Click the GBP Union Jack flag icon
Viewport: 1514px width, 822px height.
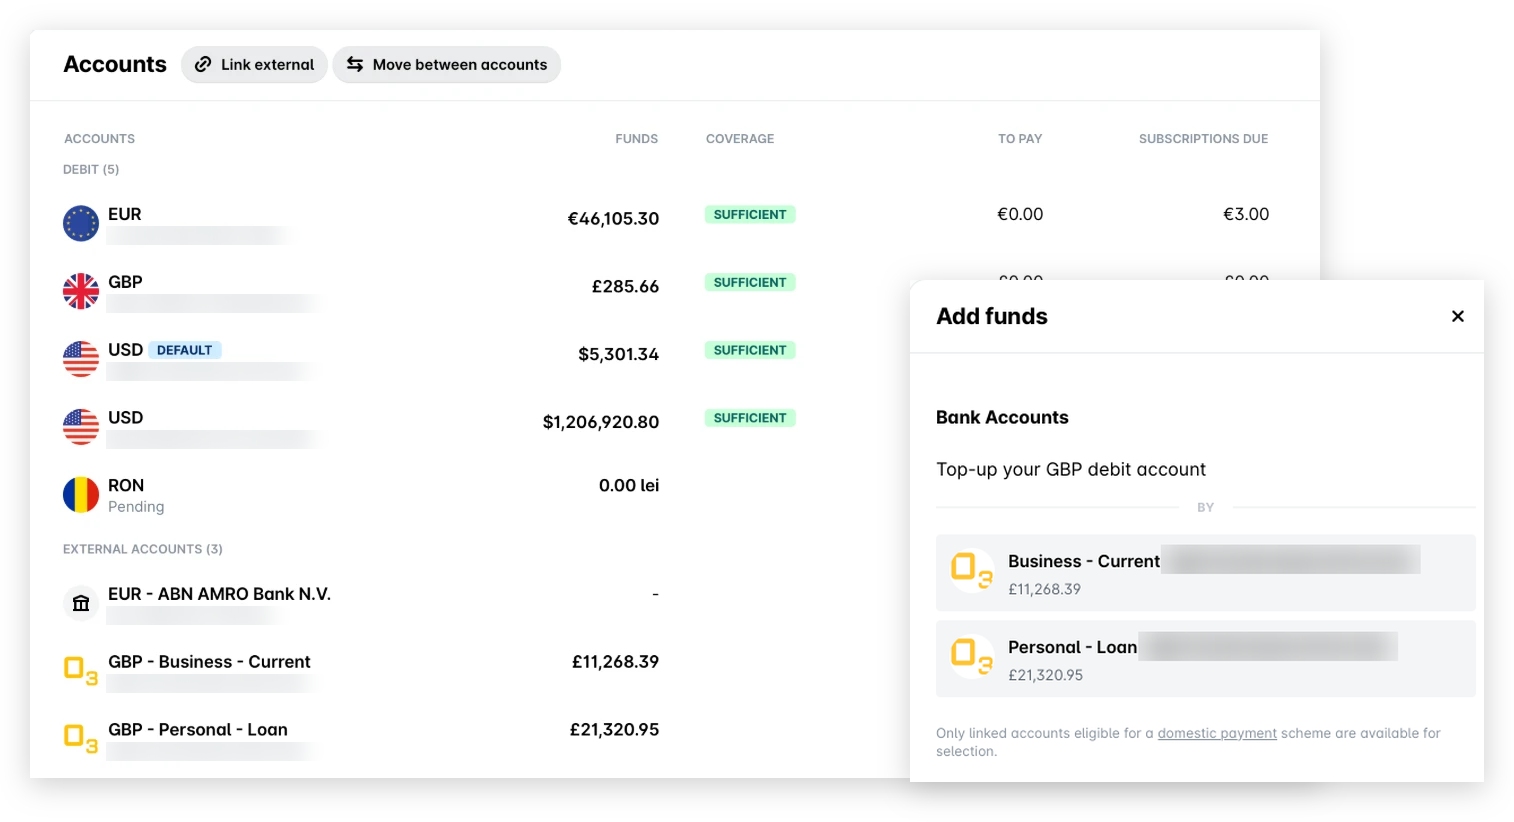81,291
